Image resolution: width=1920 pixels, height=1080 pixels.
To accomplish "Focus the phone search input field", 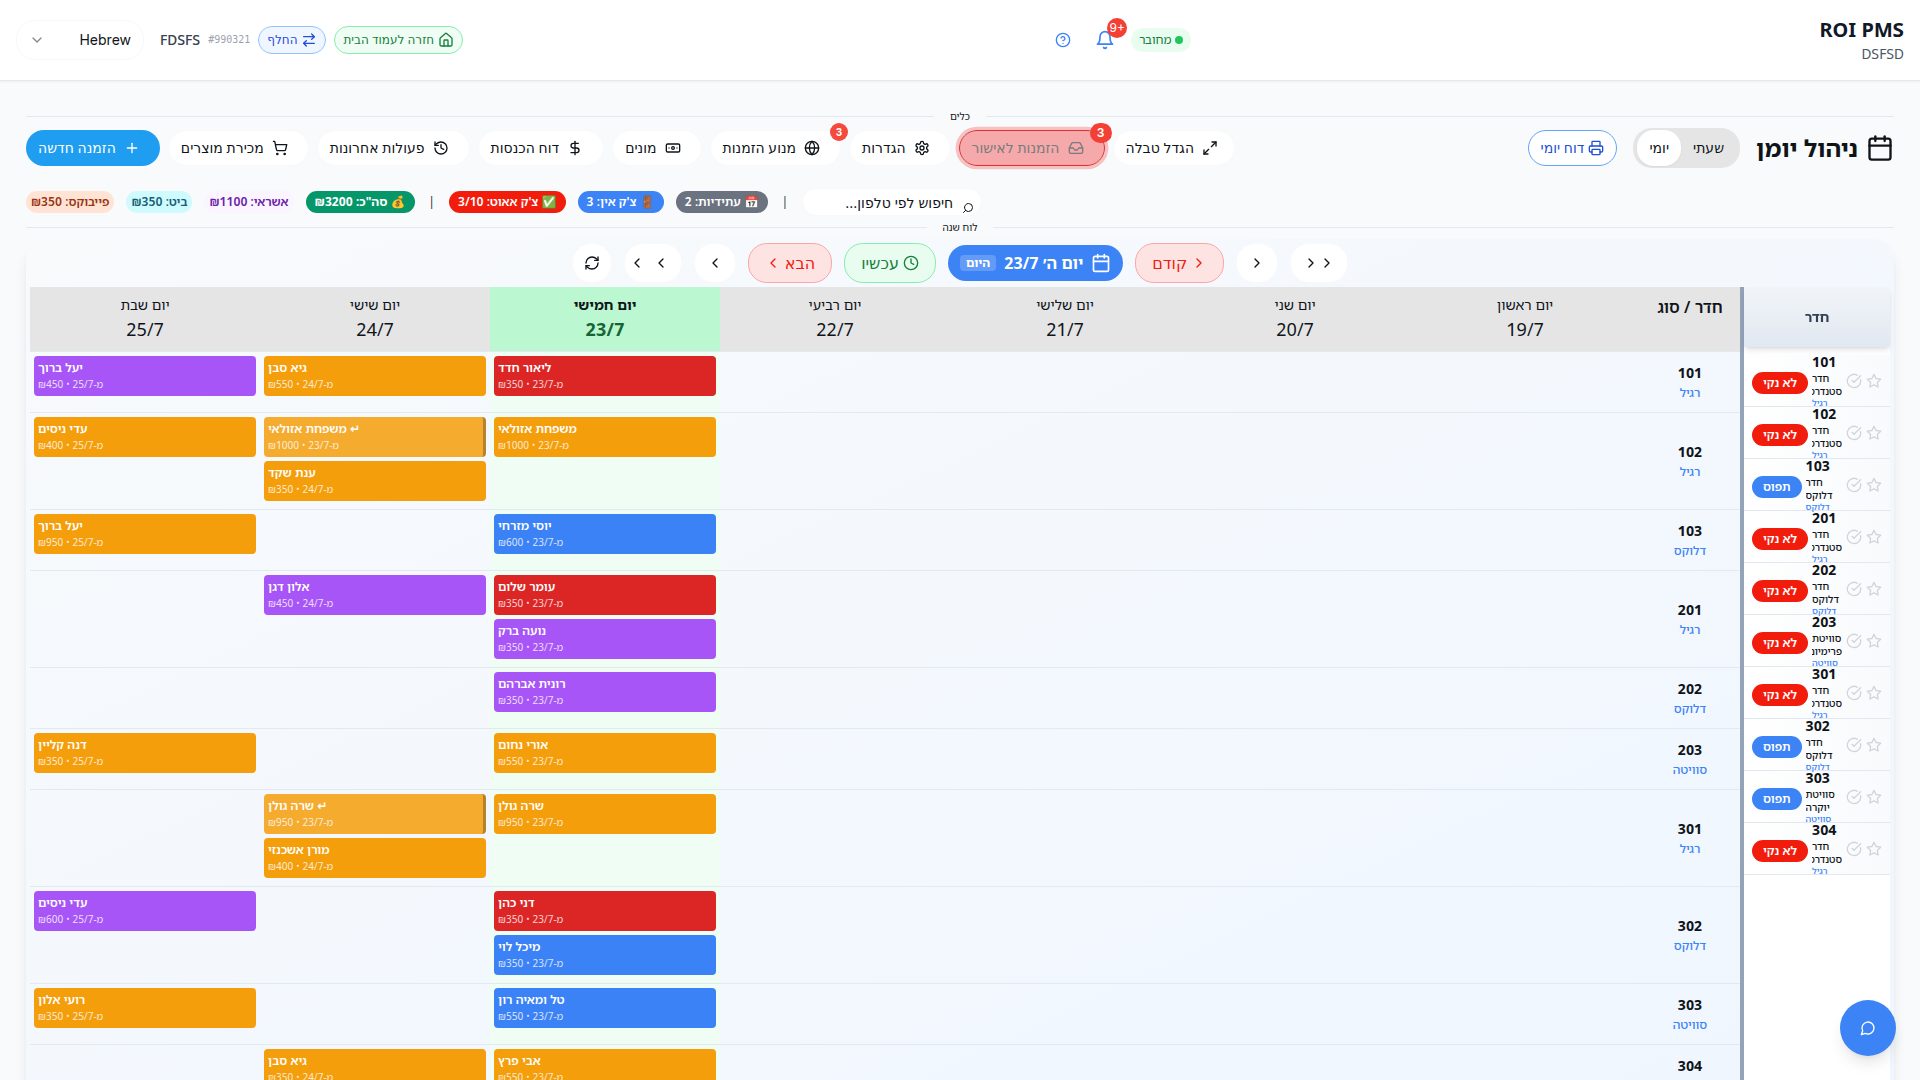I will click(x=890, y=203).
